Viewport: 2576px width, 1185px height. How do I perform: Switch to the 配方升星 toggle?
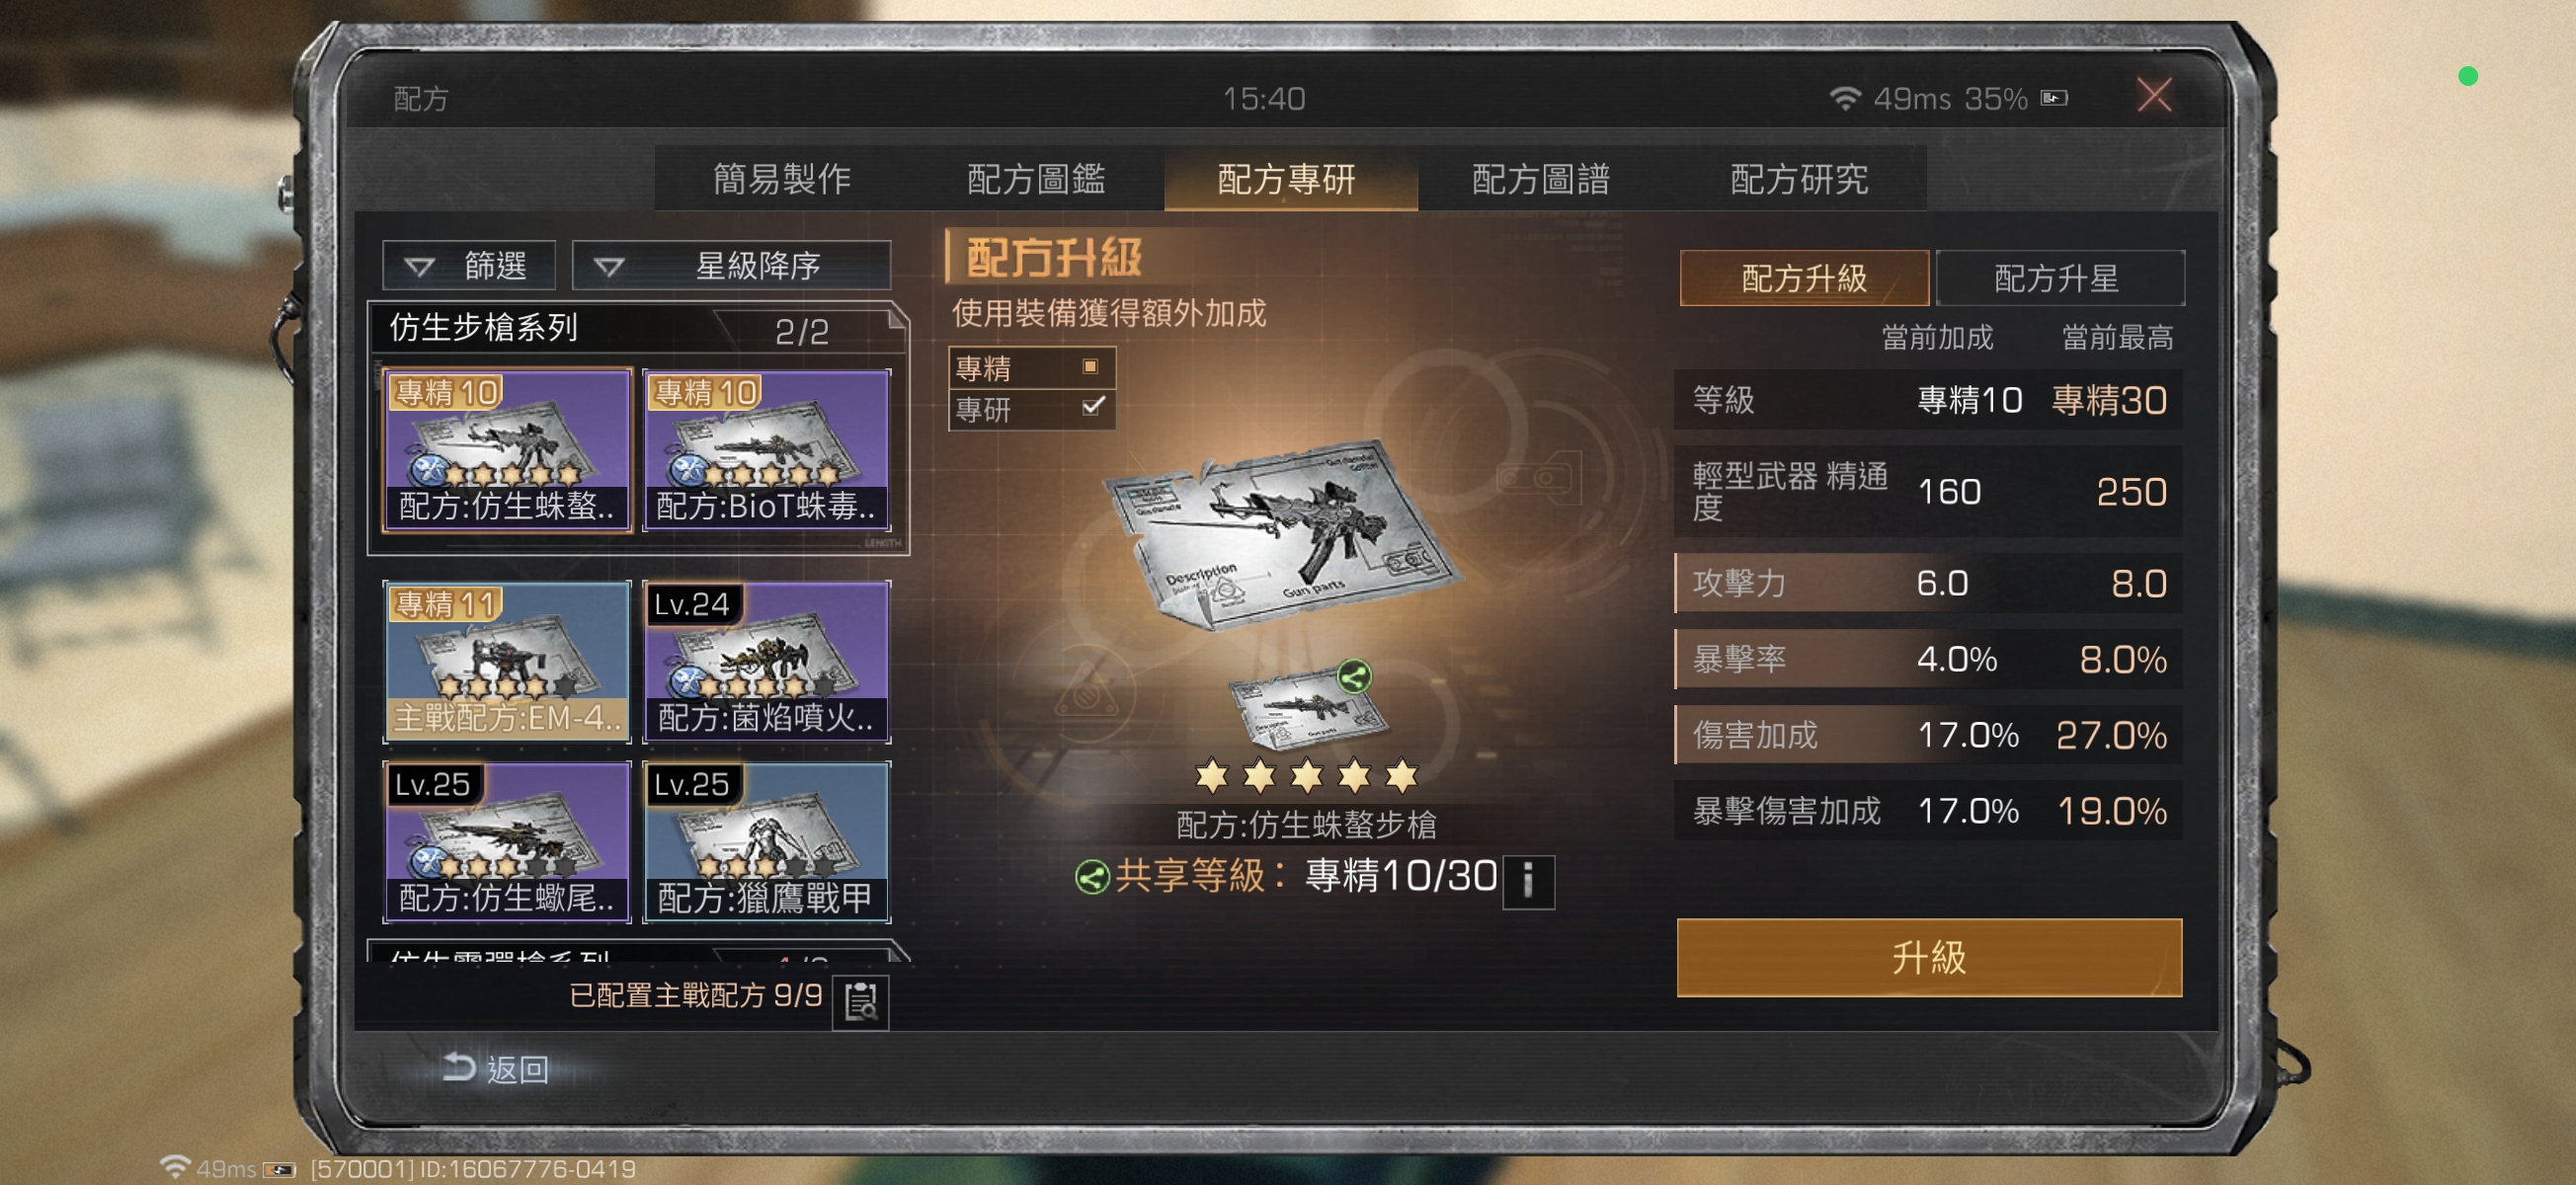2058,278
